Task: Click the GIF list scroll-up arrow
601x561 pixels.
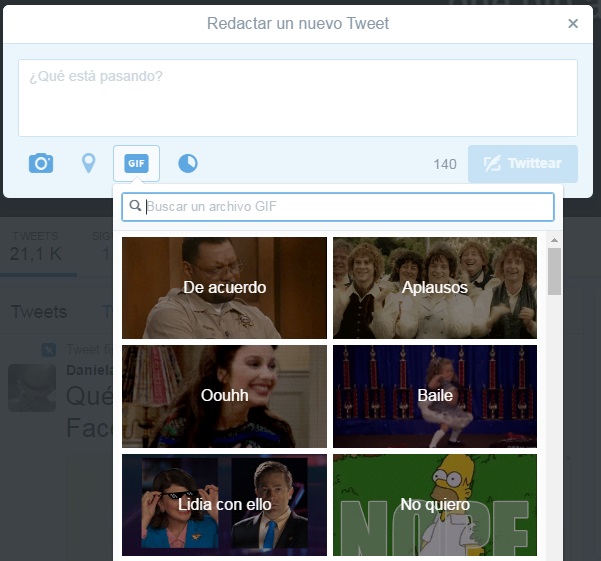Action: pos(554,240)
